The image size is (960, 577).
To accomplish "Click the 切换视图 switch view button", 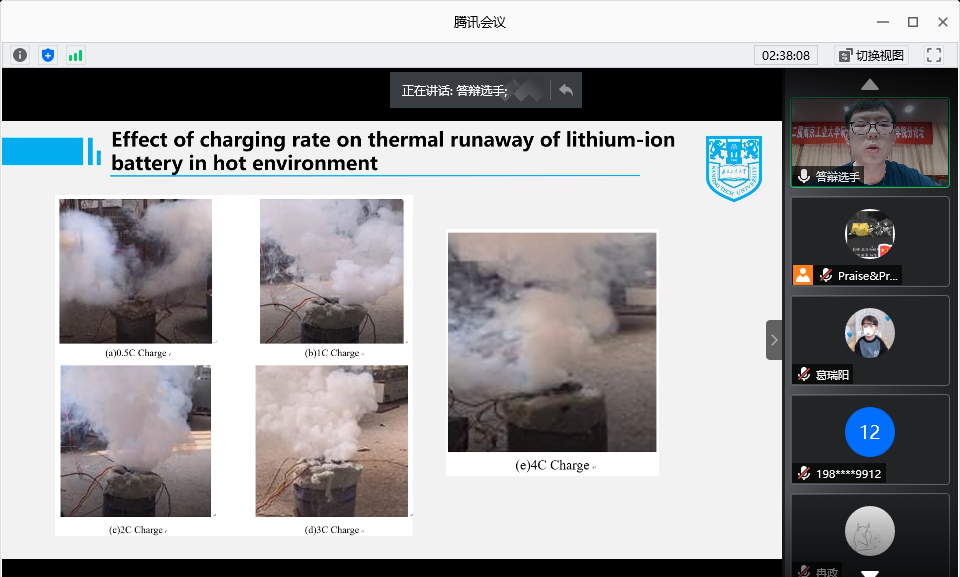I will click(870, 55).
